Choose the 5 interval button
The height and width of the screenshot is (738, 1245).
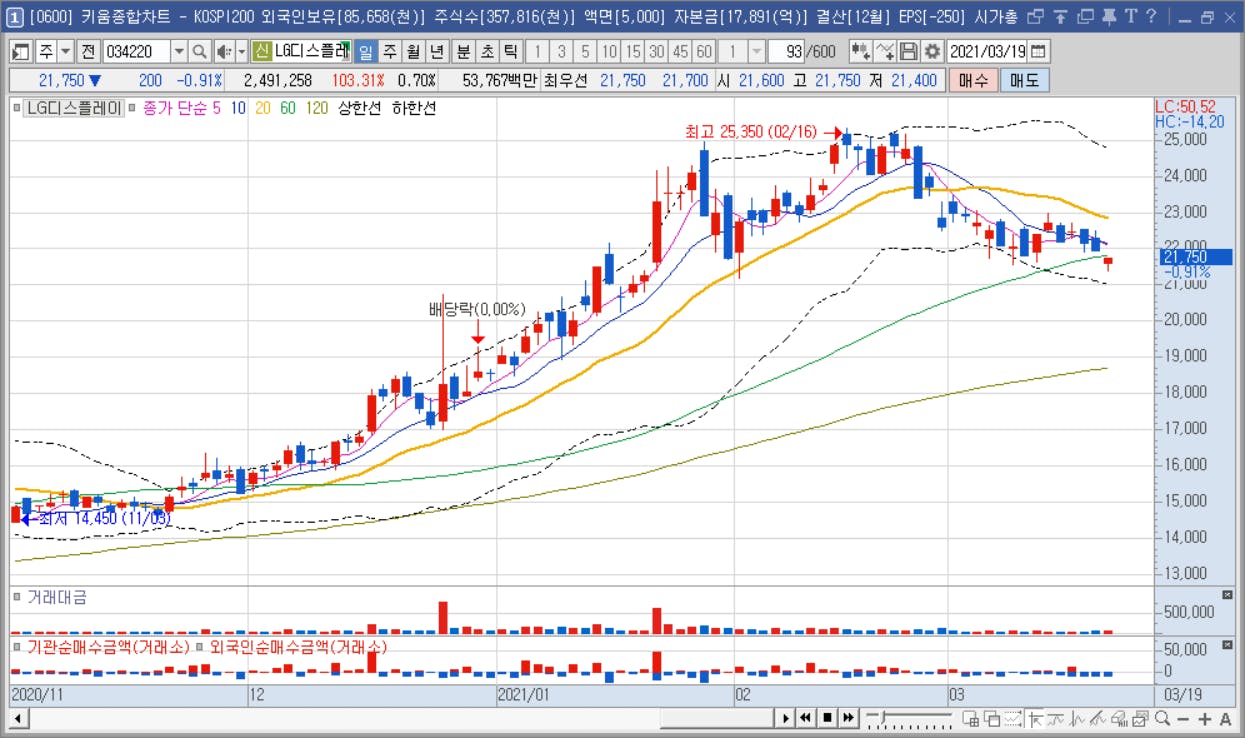(x=585, y=51)
